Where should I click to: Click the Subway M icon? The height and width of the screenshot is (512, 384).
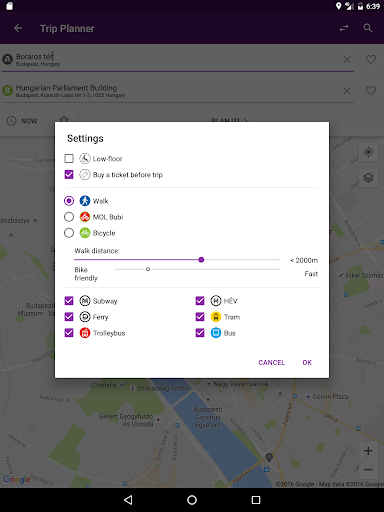(85, 301)
